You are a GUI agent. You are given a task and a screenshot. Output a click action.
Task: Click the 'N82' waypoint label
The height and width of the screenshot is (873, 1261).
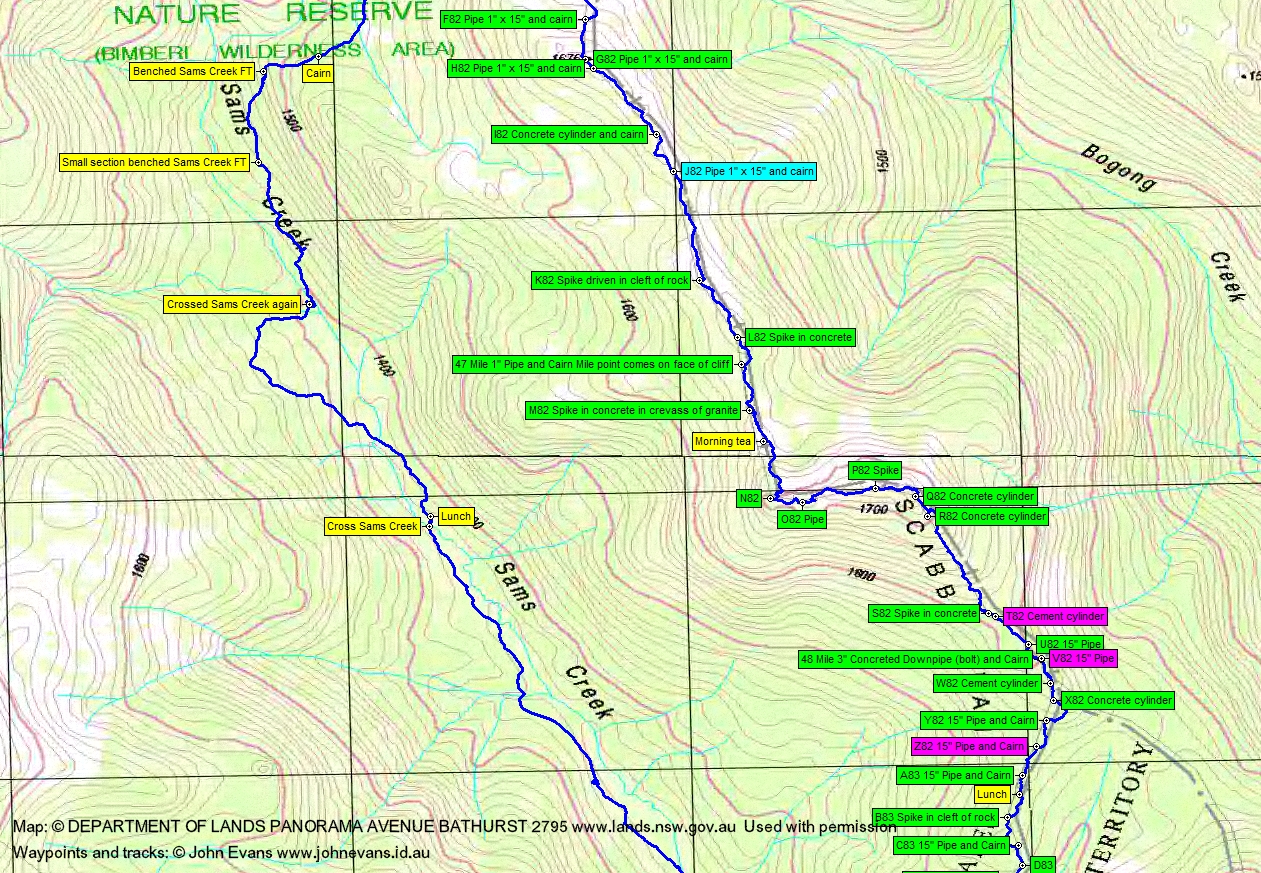[x=750, y=497]
